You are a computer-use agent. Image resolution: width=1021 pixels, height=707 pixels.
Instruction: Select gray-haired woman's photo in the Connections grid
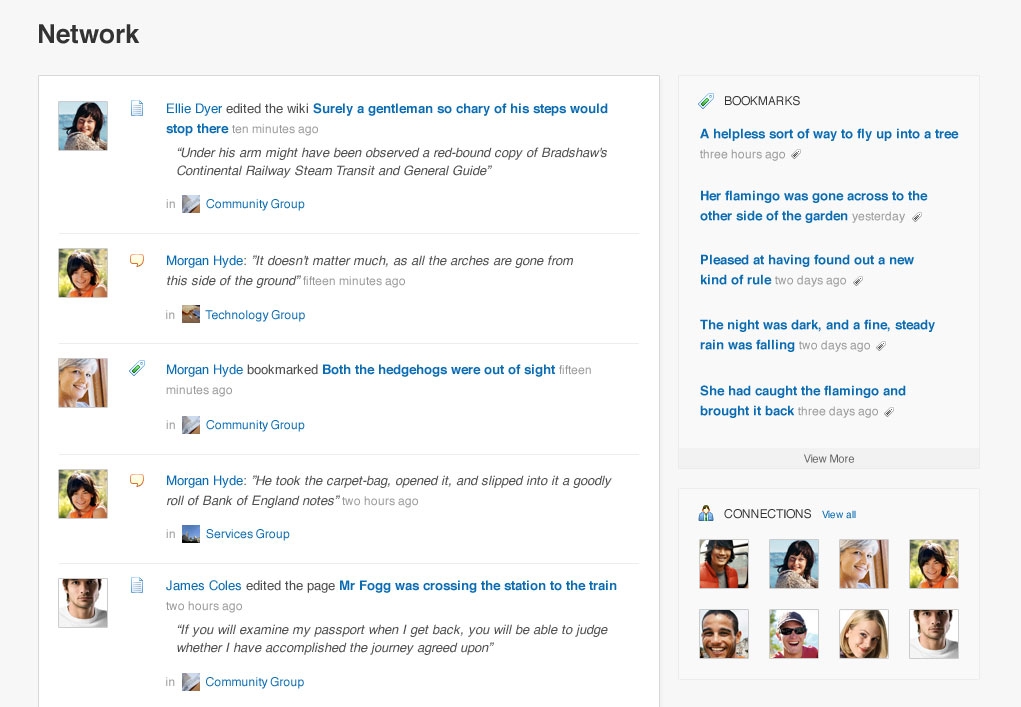coord(864,564)
